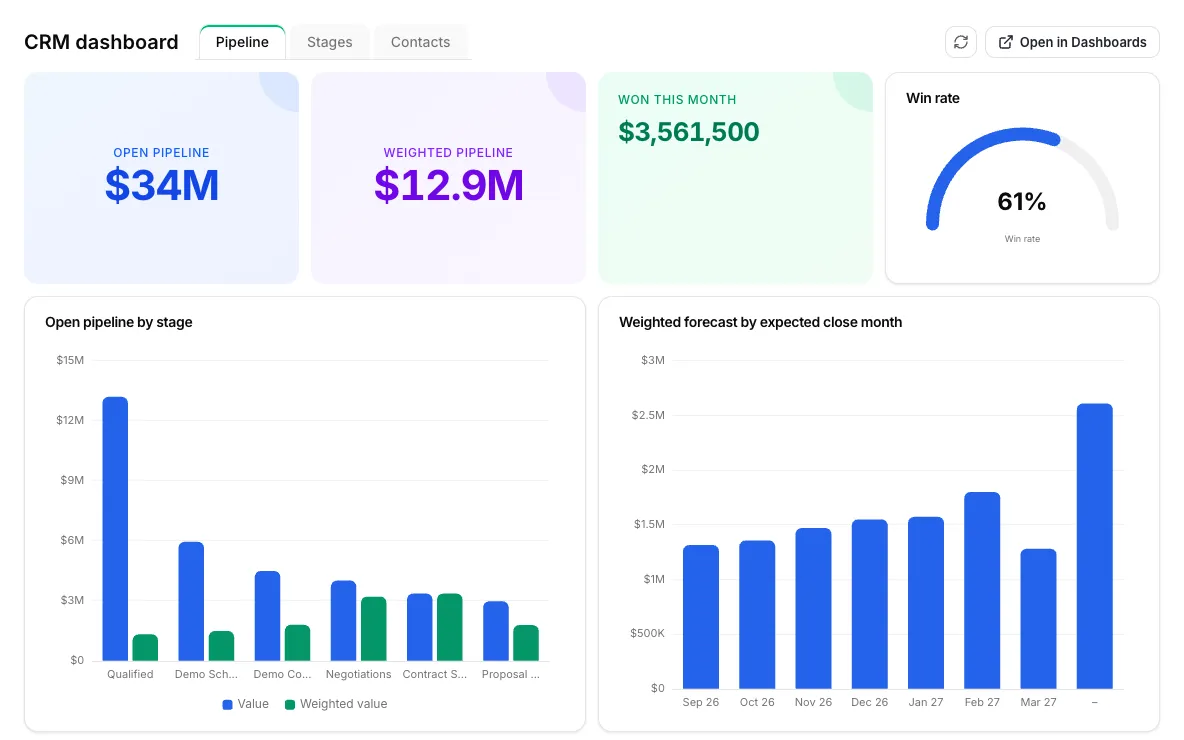Click the green Demo Sch... weighted bar
1184x740 pixels.
tap(221, 646)
